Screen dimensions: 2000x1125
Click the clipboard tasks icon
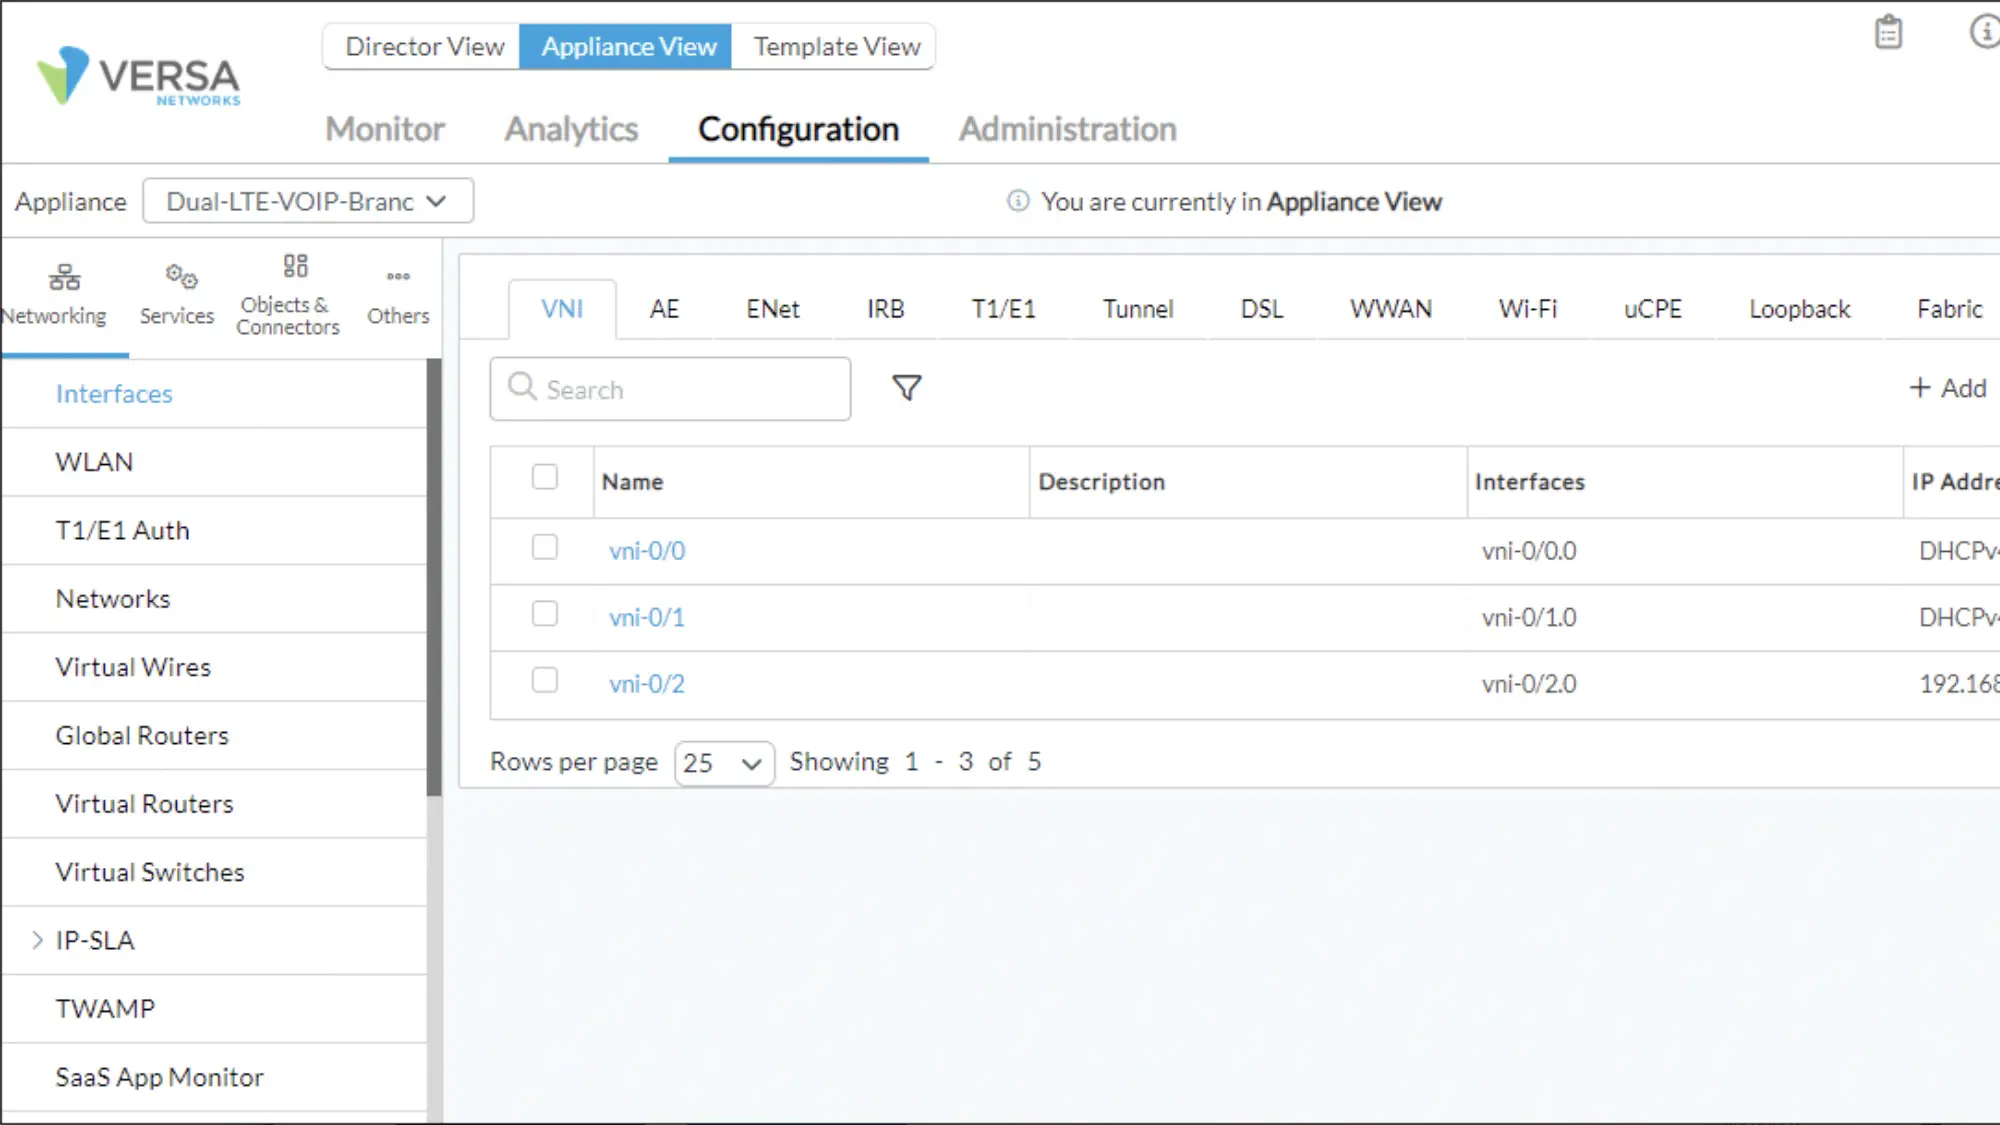pos(1888,33)
